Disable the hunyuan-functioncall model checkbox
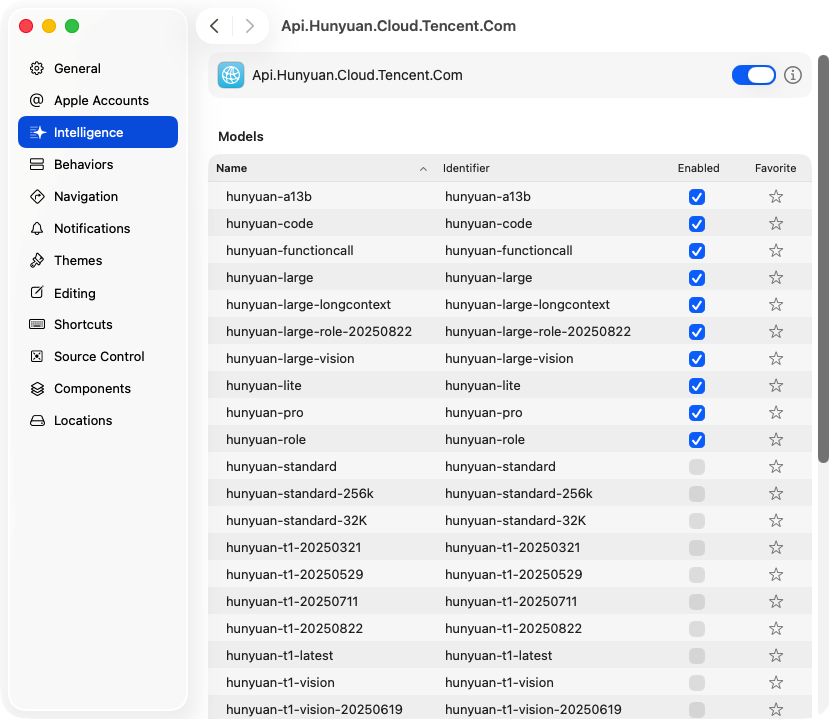 point(697,251)
